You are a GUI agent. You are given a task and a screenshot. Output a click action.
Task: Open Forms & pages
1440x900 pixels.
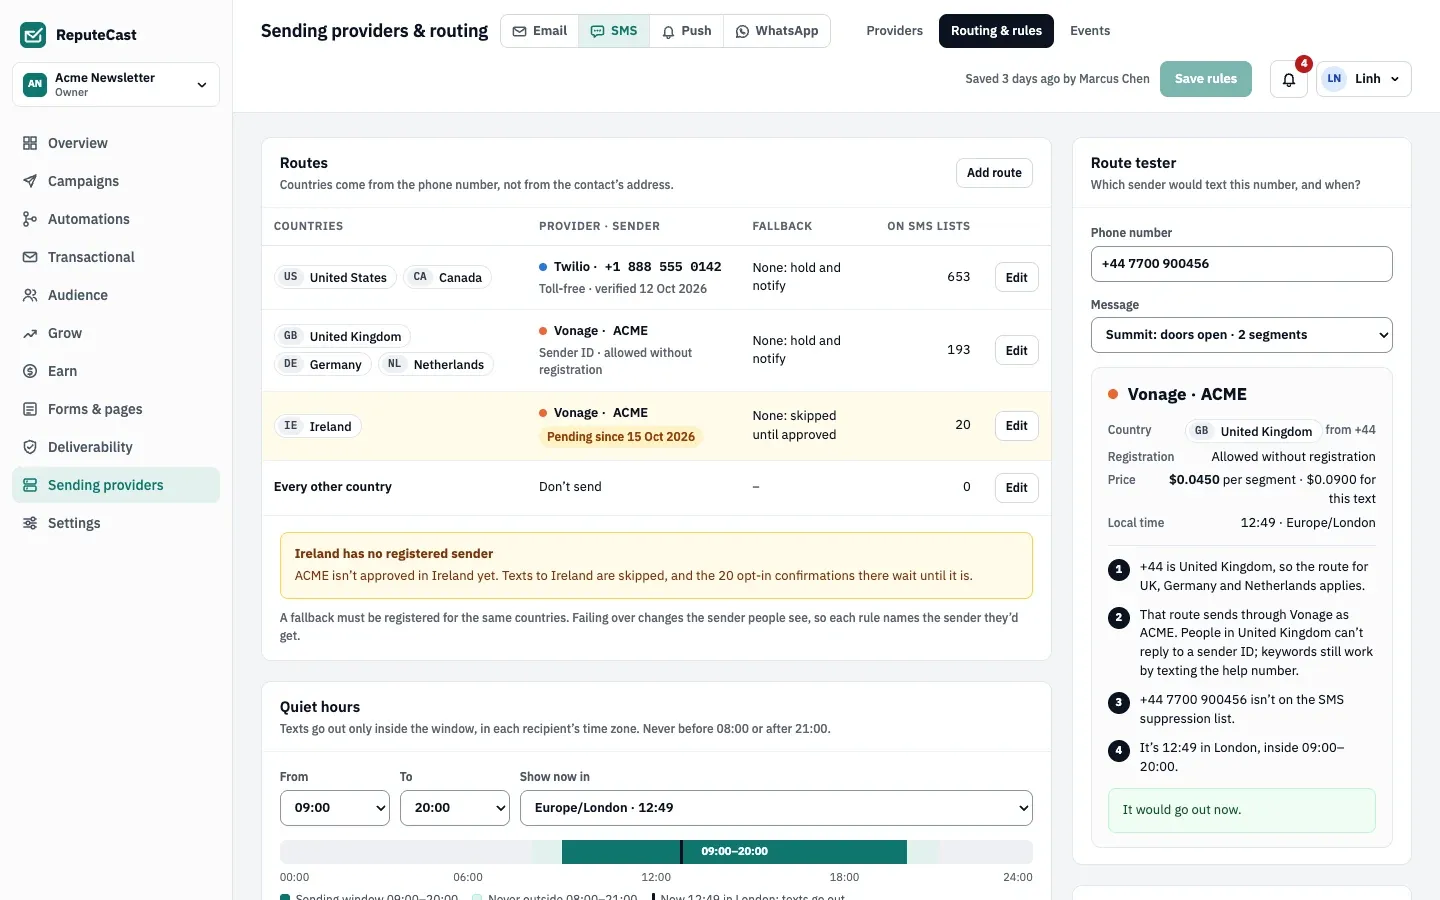coord(116,409)
